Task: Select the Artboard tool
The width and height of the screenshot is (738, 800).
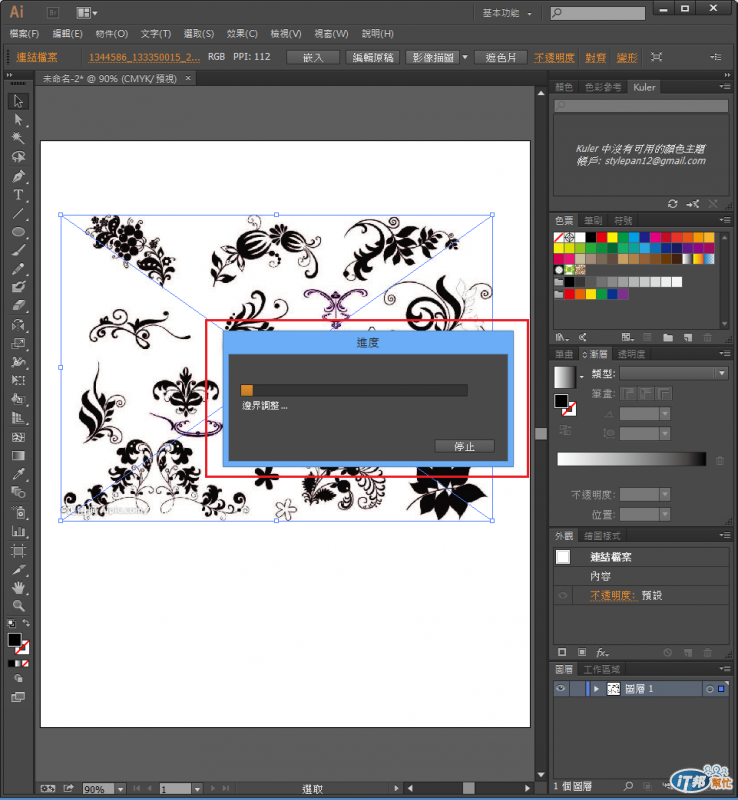Action: click(18, 551)
